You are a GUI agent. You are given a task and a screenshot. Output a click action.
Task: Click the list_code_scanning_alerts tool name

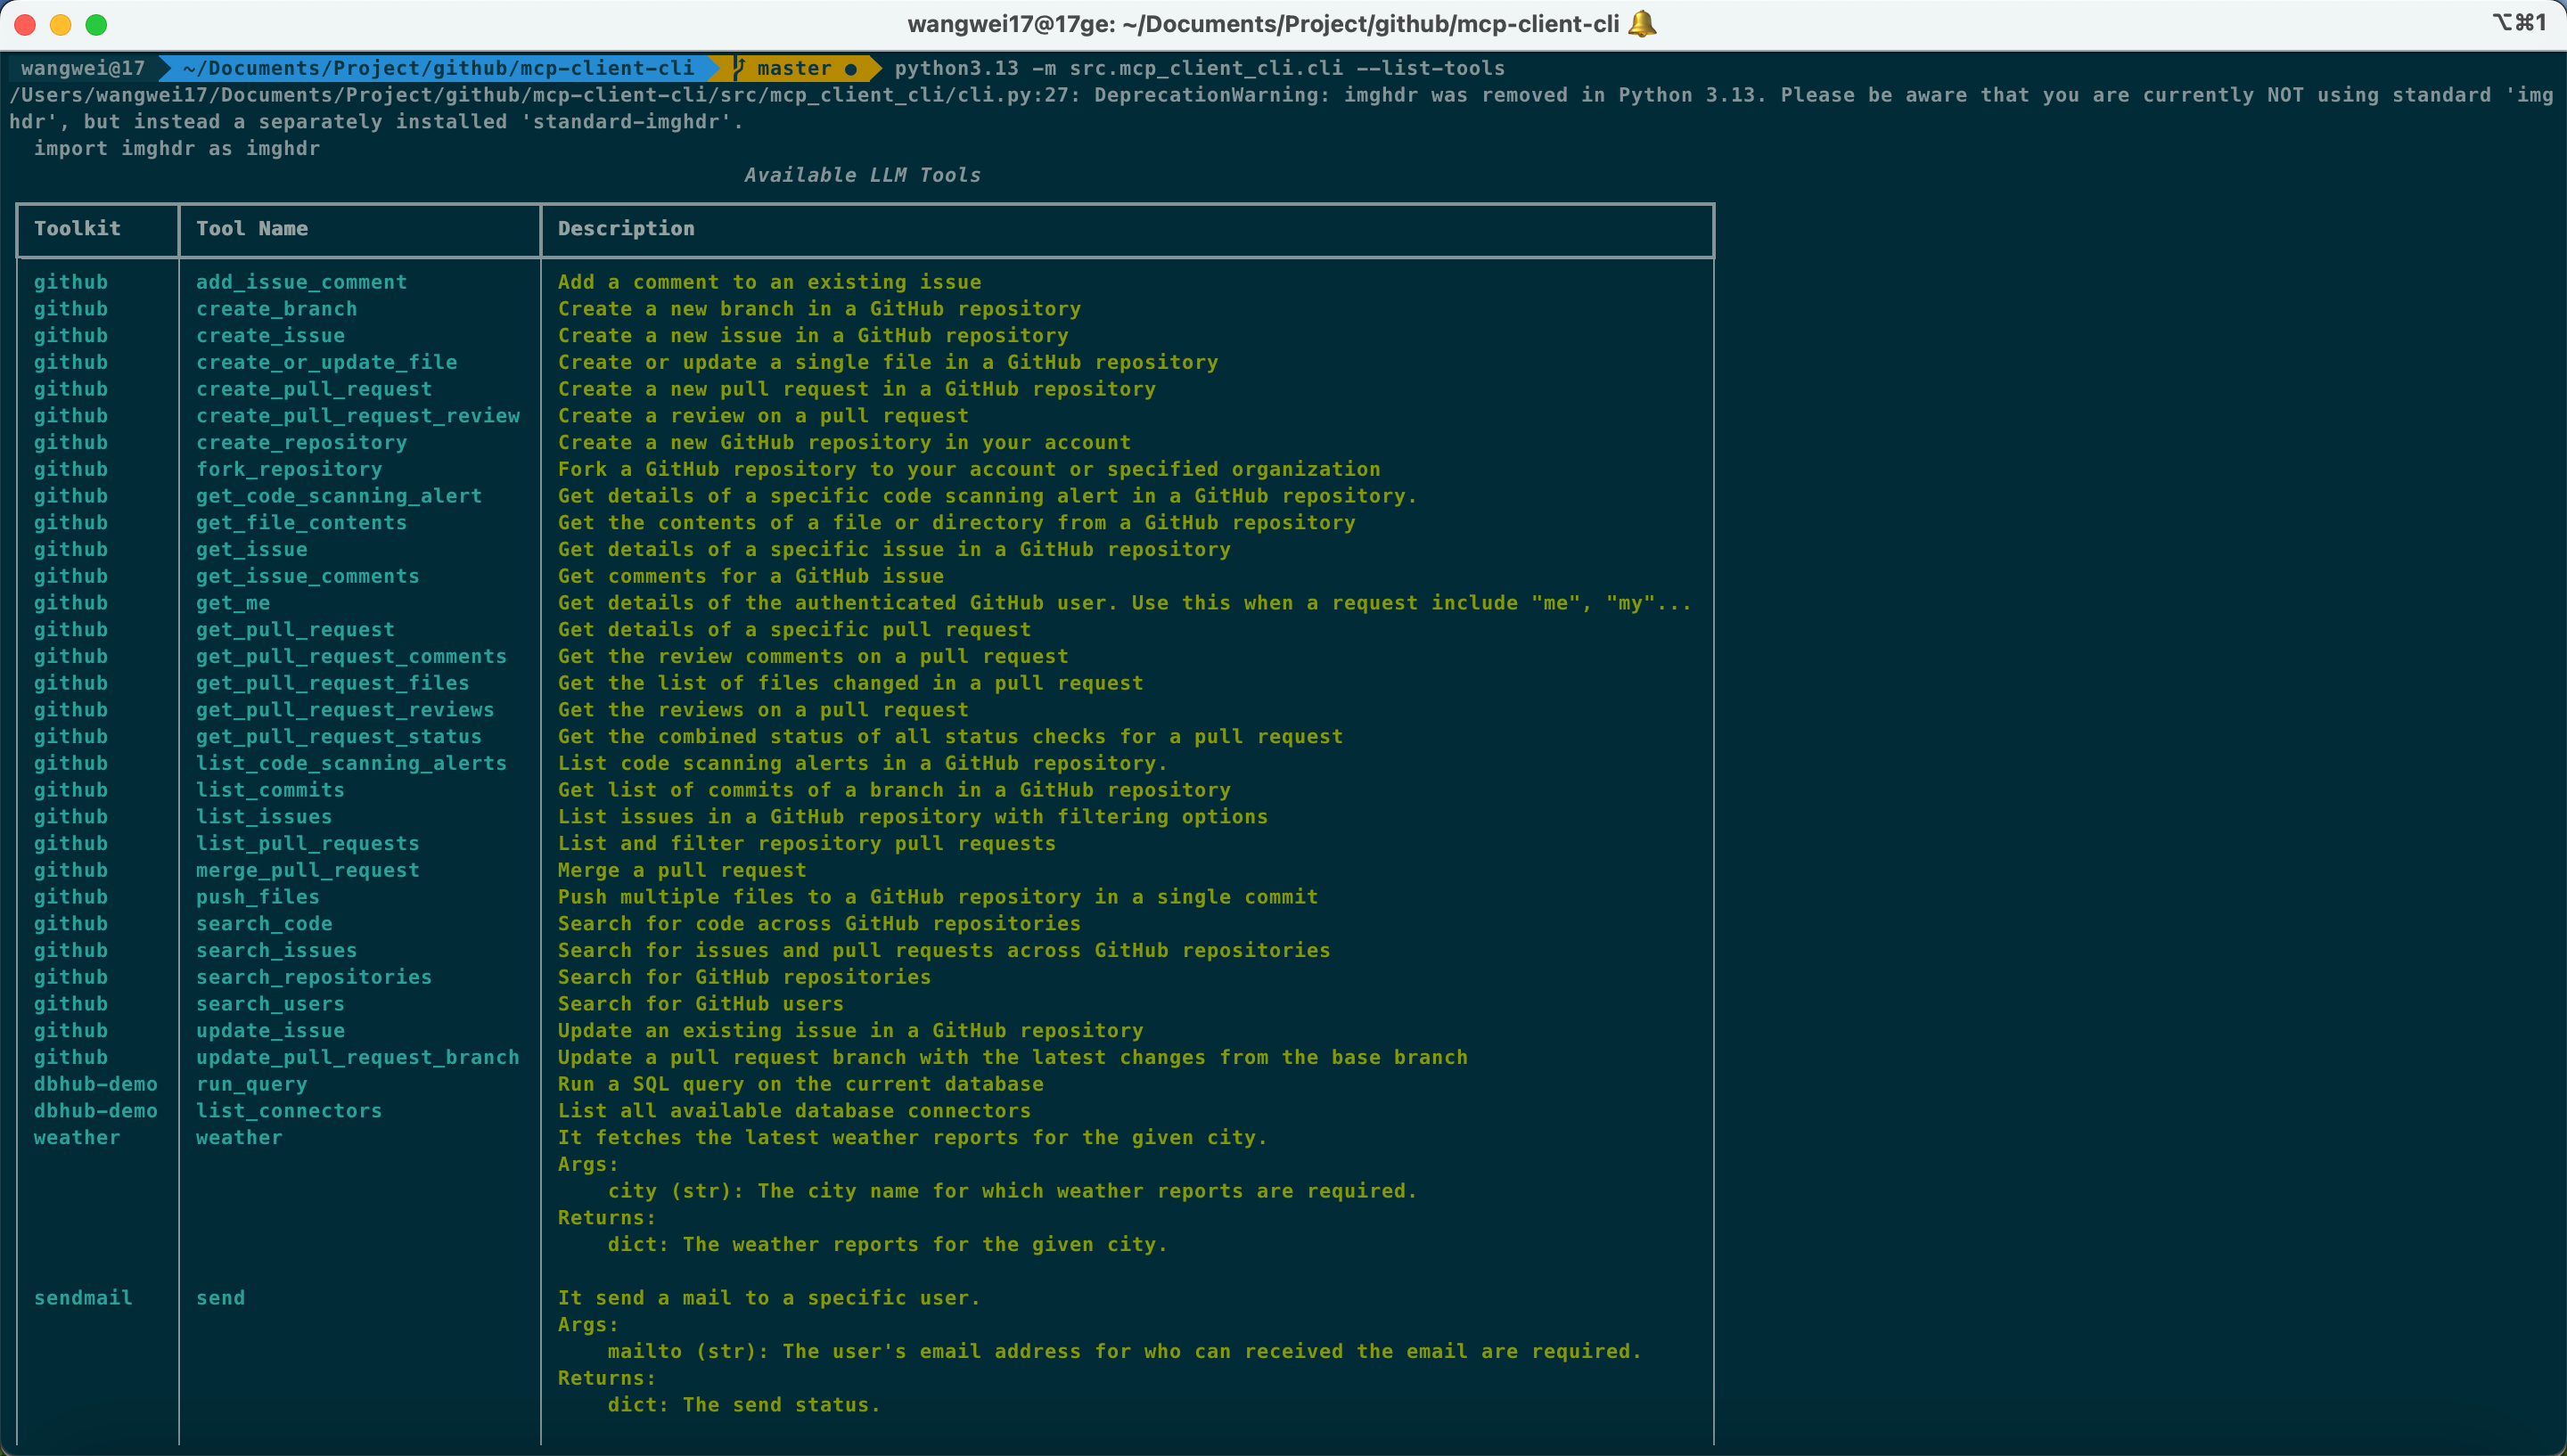pos(351,763)
